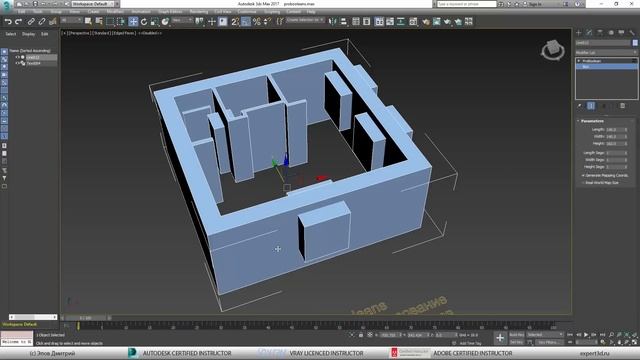Image resolution: width=640 pixels, height=360 pixels.
Task: Toggle Window/Crossing selection mode
Action: click(121, 22)
